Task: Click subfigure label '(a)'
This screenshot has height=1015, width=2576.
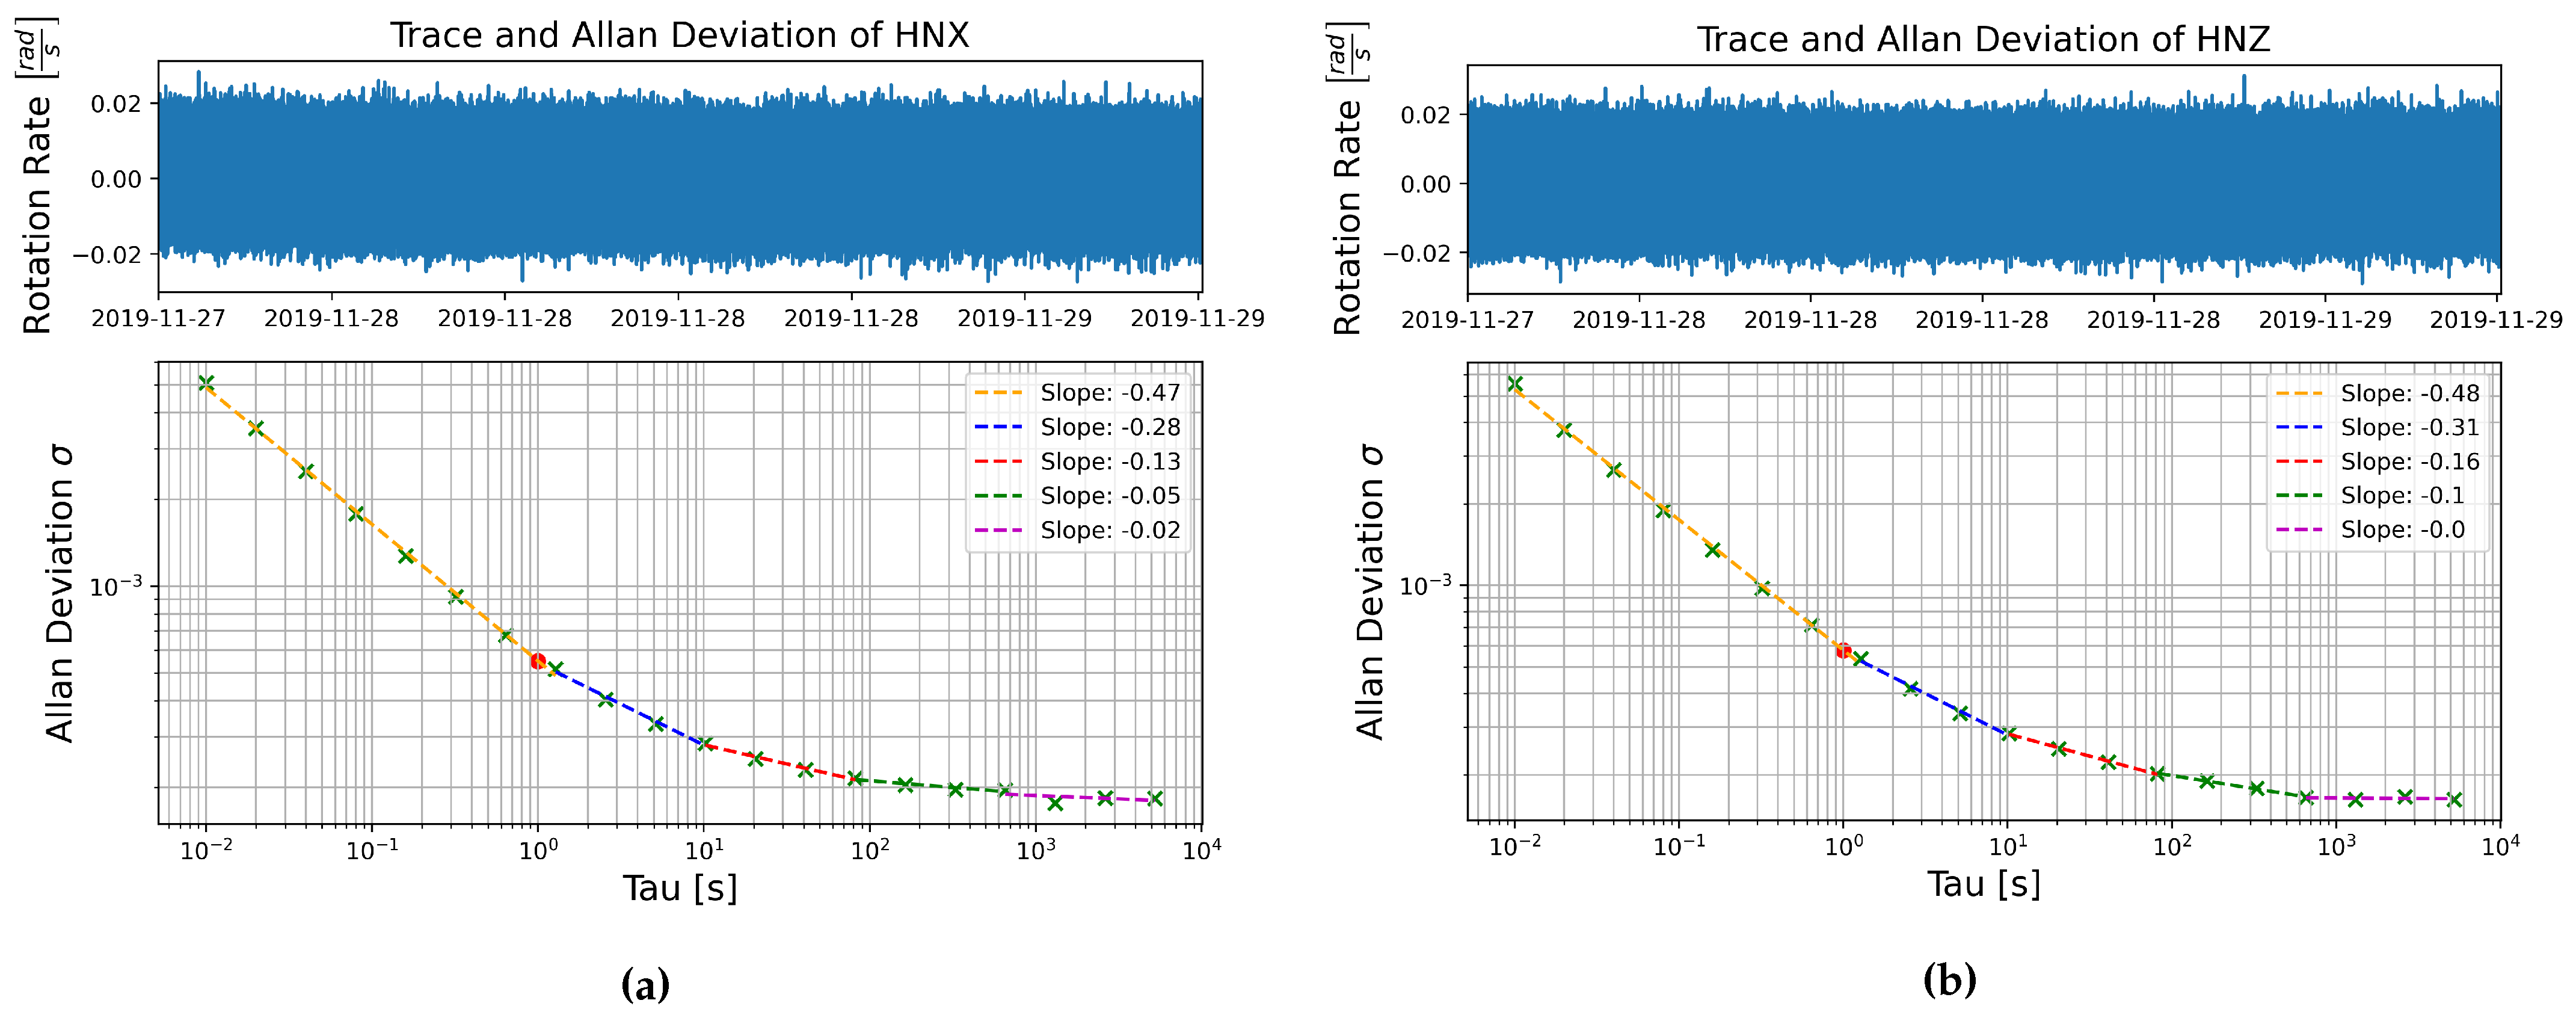Action: 645,985
